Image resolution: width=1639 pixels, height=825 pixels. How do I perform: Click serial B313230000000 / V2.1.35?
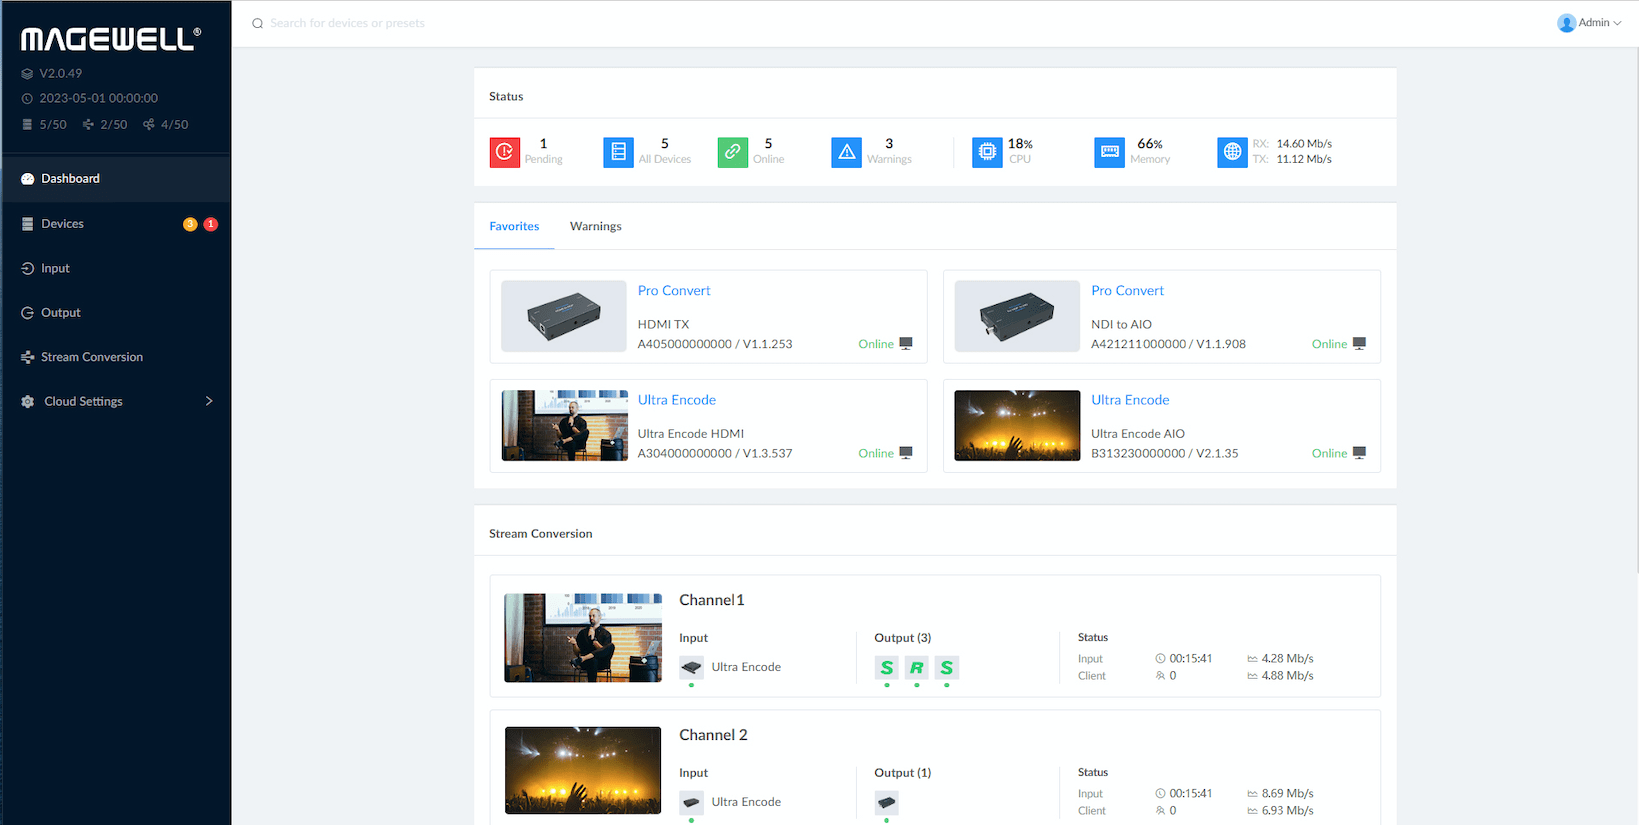click(1164, 453)
